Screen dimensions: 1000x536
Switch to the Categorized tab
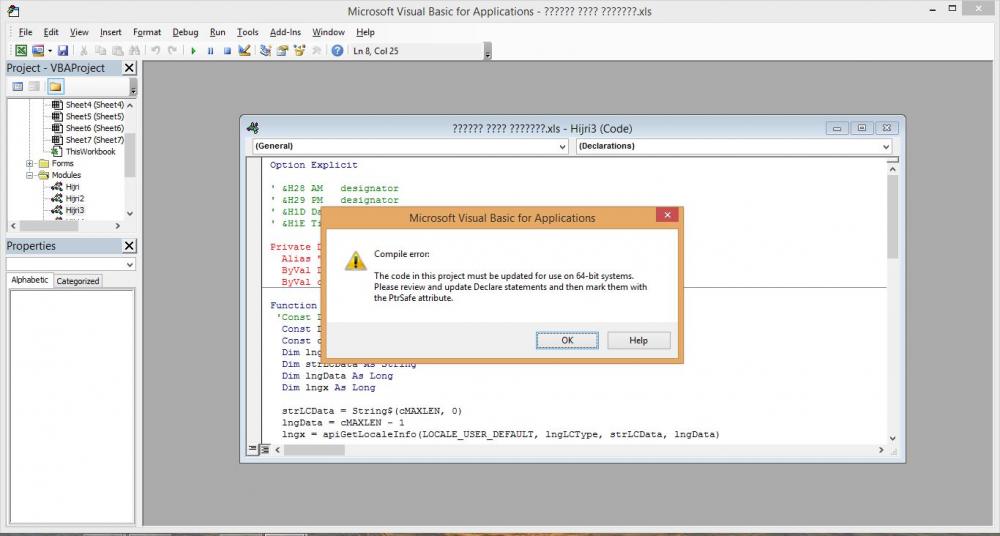(78, 281)
